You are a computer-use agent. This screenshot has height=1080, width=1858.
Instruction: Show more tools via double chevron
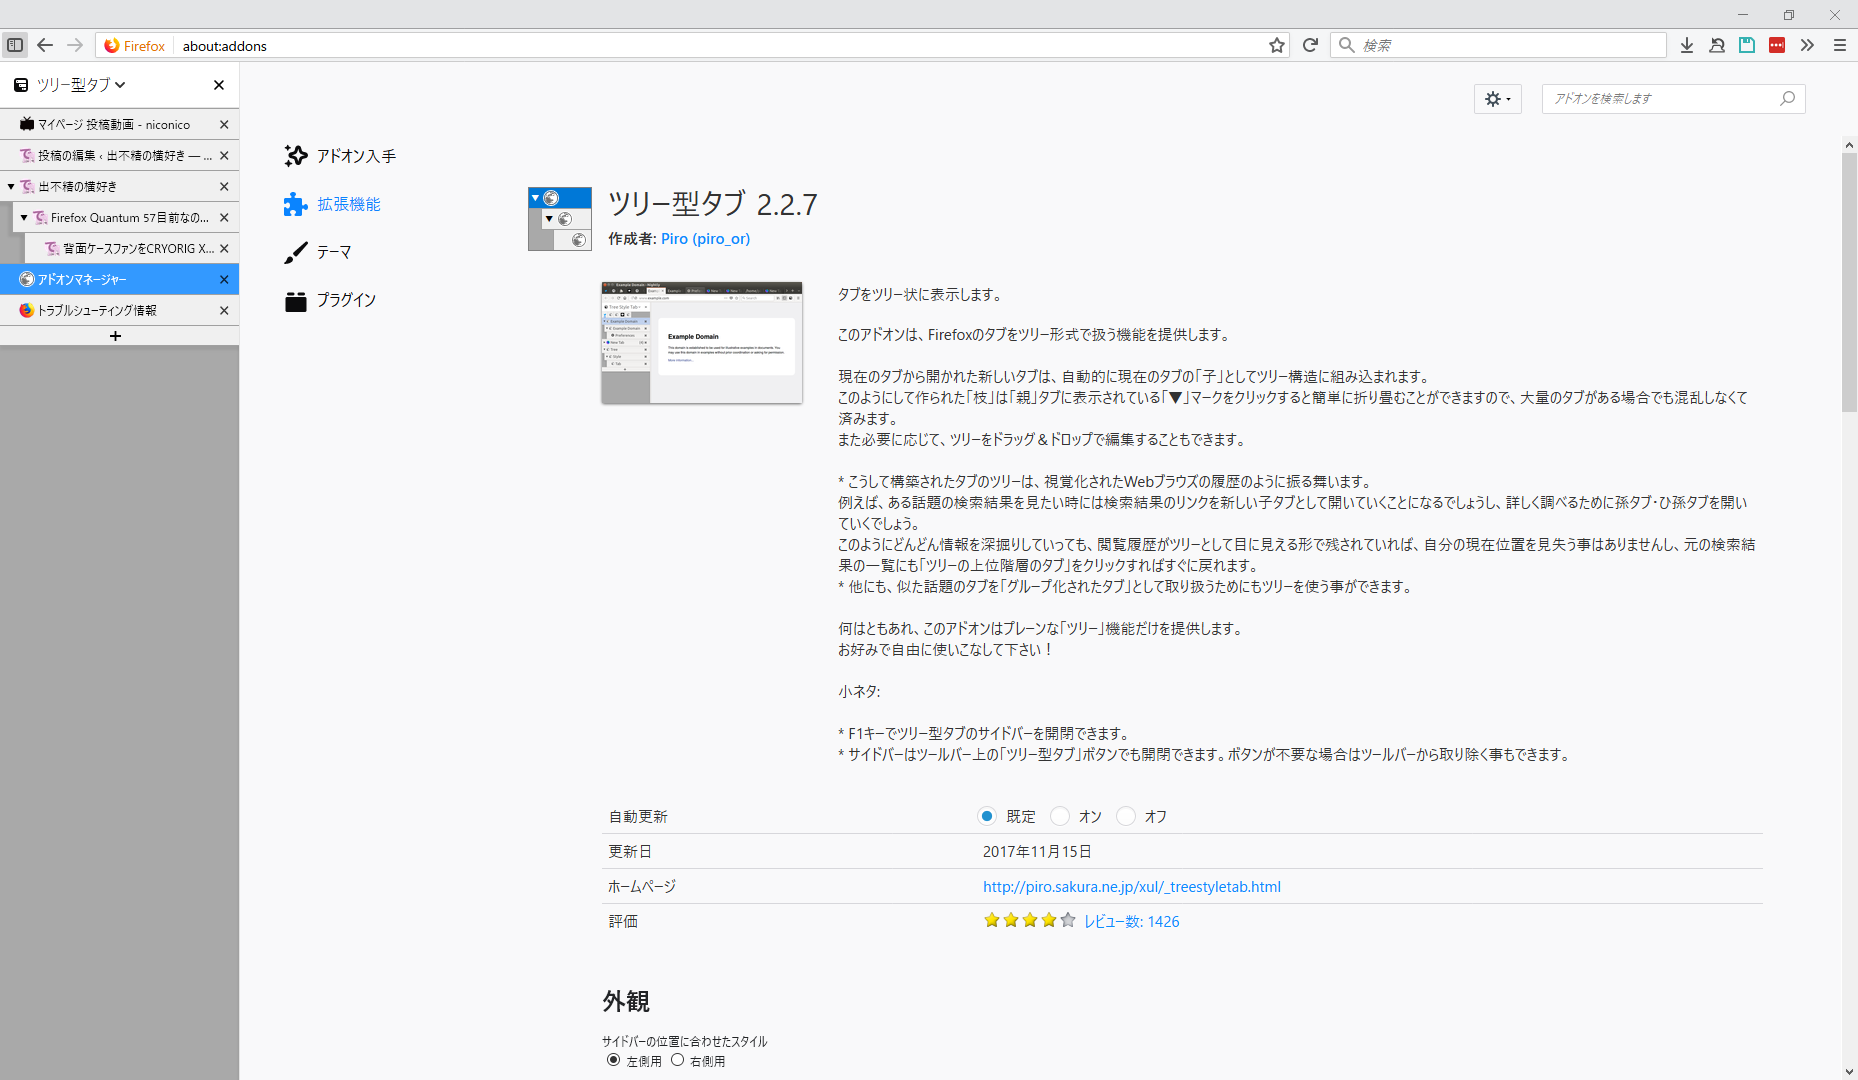tap(1807, 45)
